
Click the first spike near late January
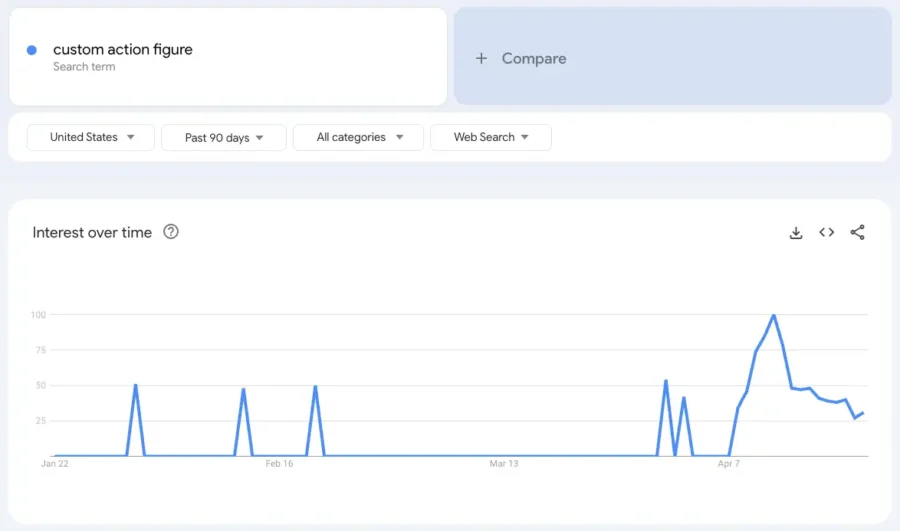point(135,385)
